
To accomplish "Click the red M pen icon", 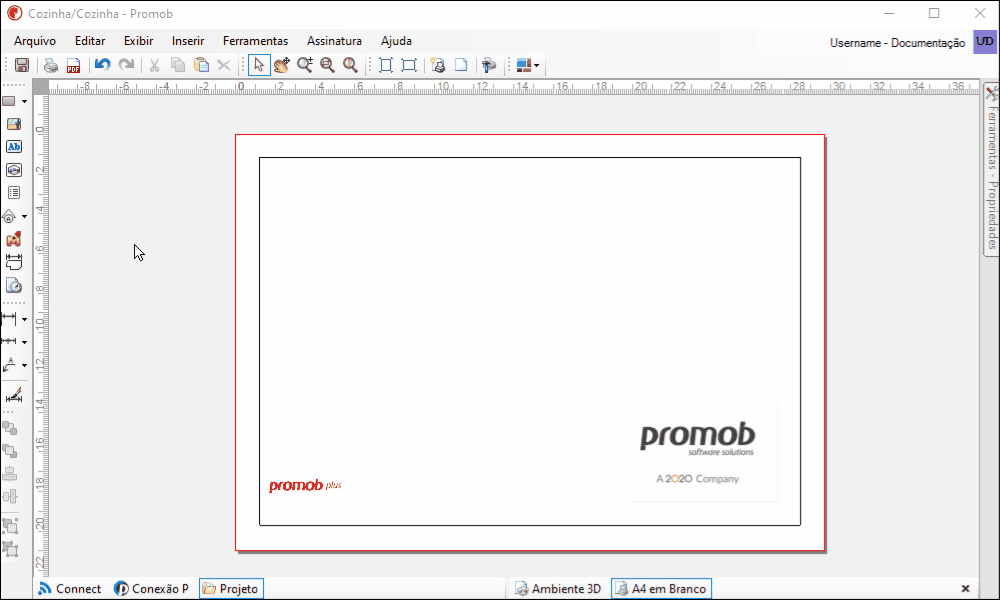I will 13,240.
